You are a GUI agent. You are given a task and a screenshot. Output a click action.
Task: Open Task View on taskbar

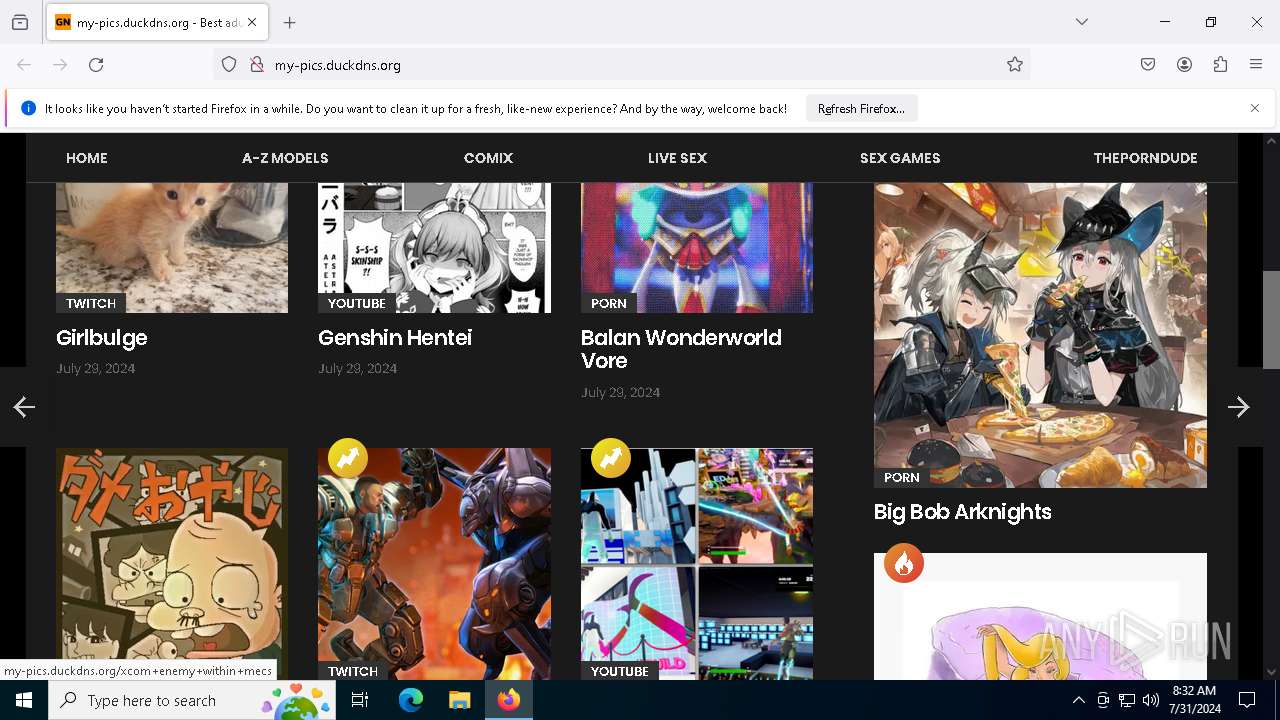[360, 700]
